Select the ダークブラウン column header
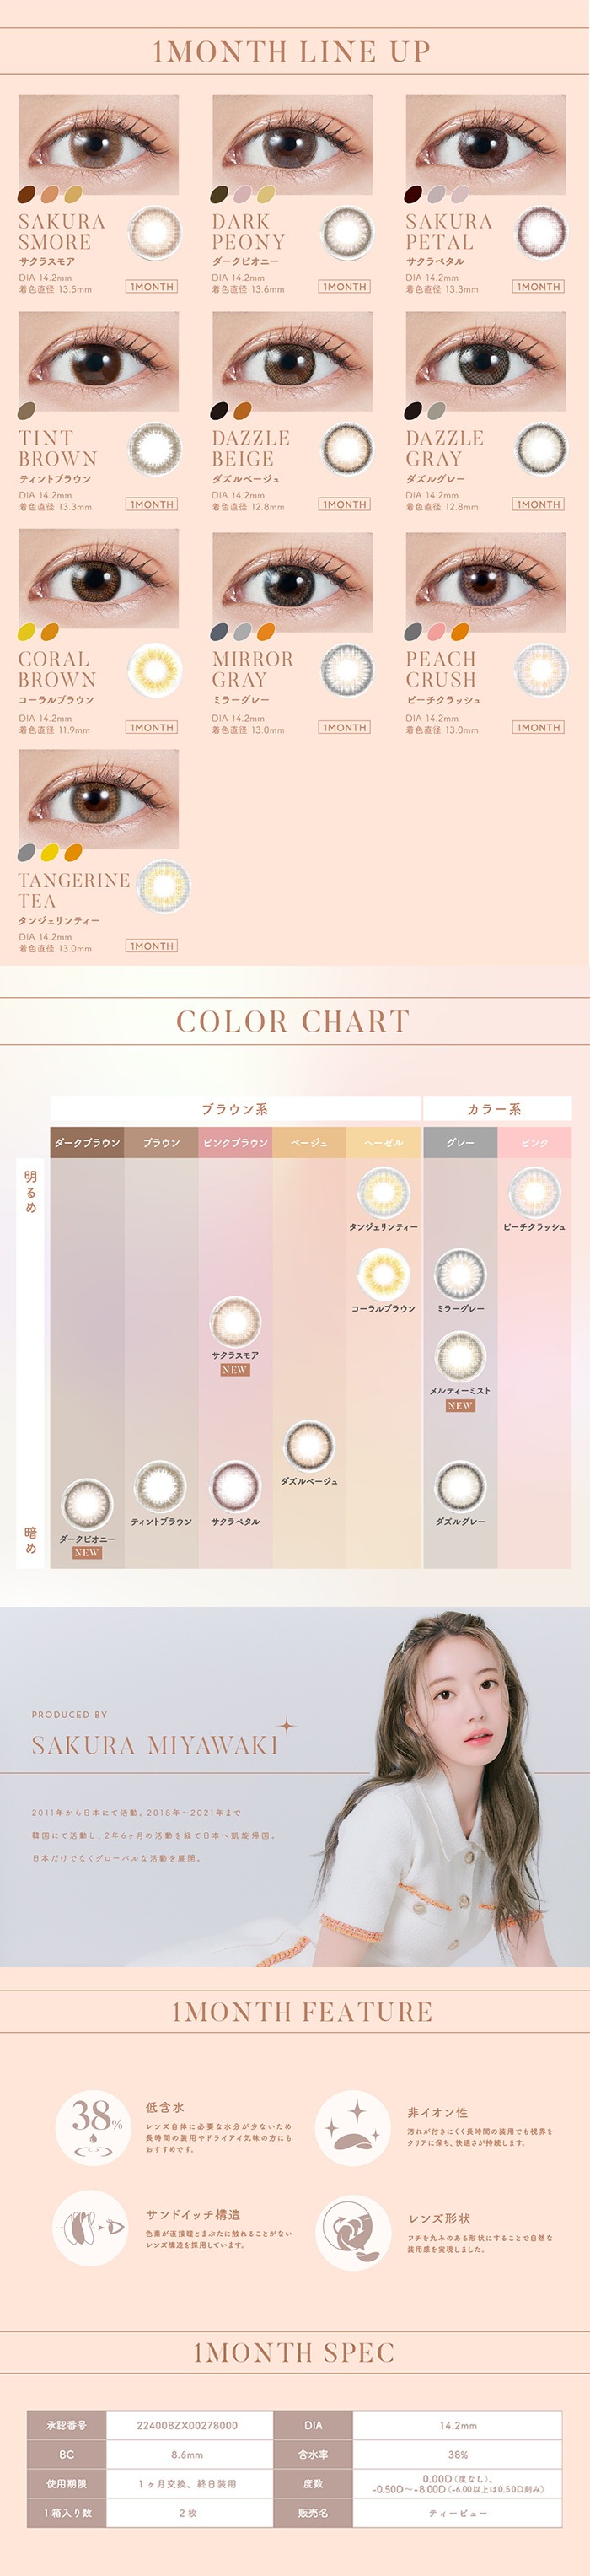 coord(87,1142)
